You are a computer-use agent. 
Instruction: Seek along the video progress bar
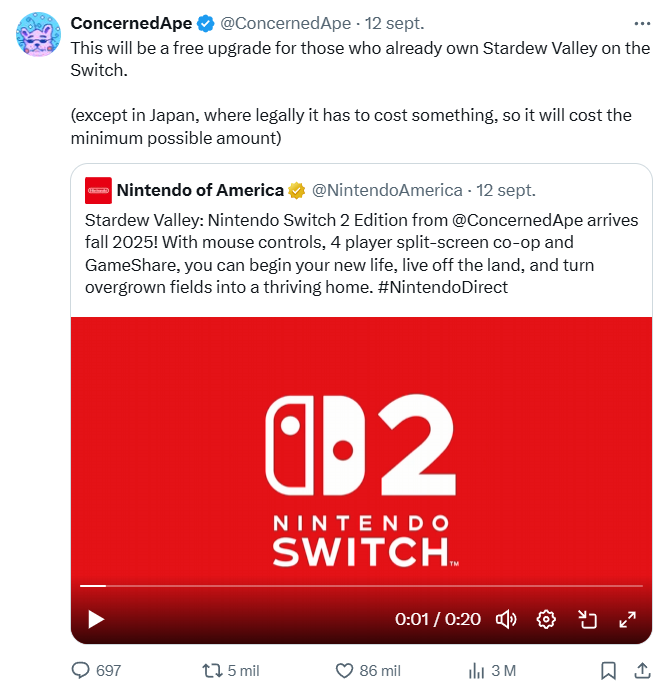pyautogui.click(x=360, y=586)
